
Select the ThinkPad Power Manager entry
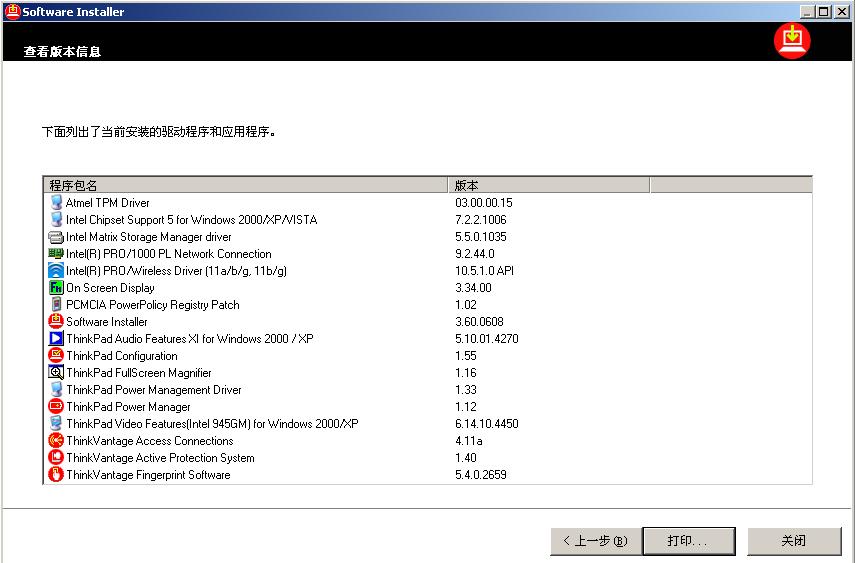[128, 406]
